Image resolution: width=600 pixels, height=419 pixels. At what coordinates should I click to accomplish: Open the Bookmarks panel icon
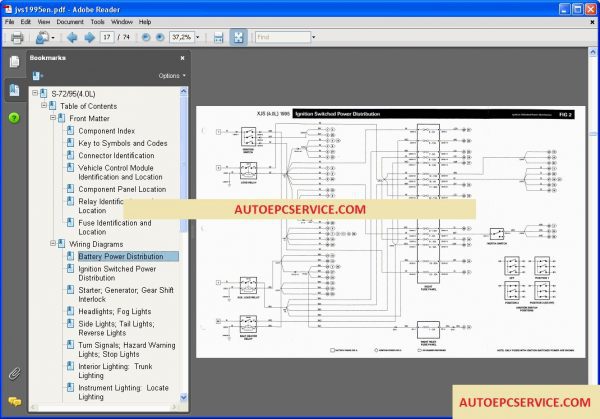[14, 90]
